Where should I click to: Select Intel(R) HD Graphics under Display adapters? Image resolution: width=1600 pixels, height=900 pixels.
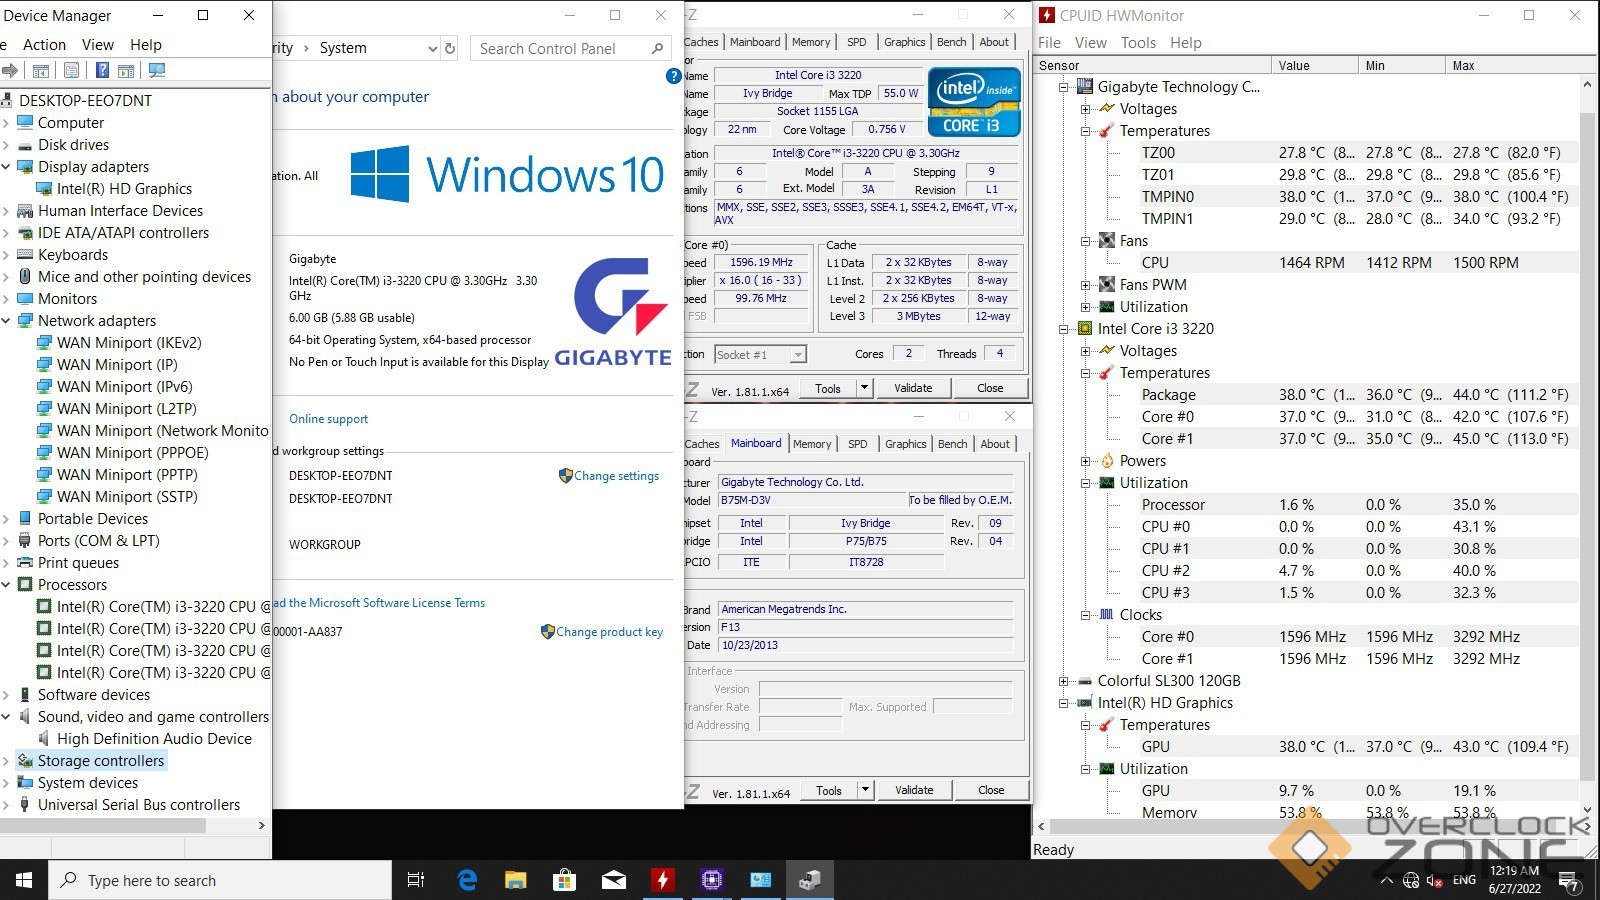pyautogui.click(x=124, y=189)
